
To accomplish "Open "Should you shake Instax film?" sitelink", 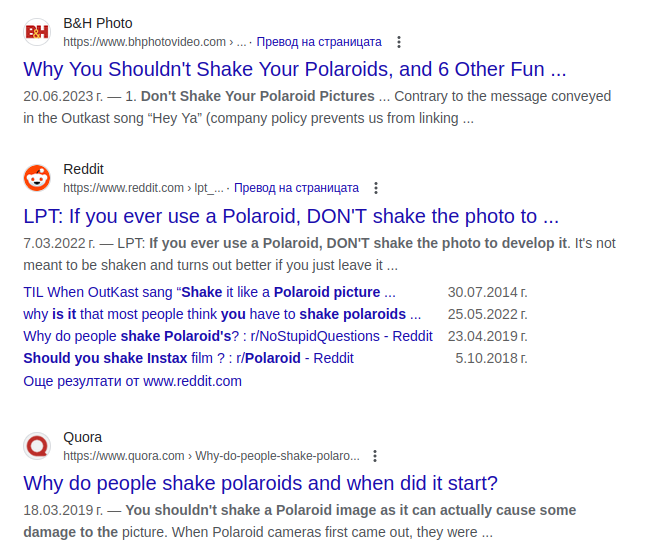I will click(x=188, y=358).
